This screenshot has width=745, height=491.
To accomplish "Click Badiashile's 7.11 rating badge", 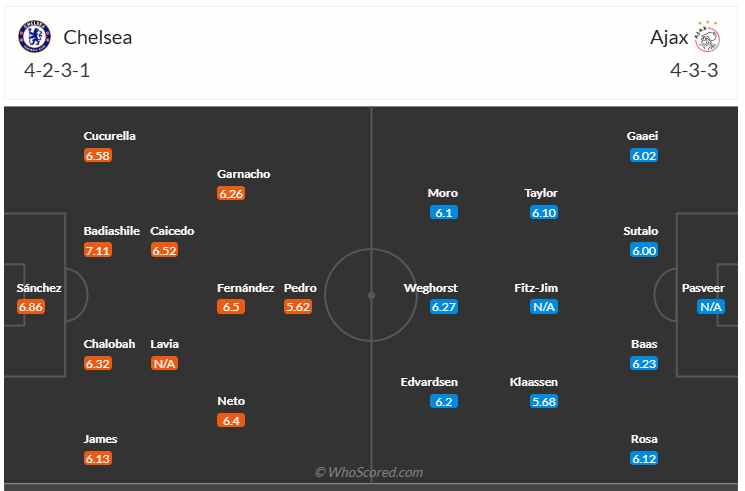I will pyautogui.click(x=98, y=251).
